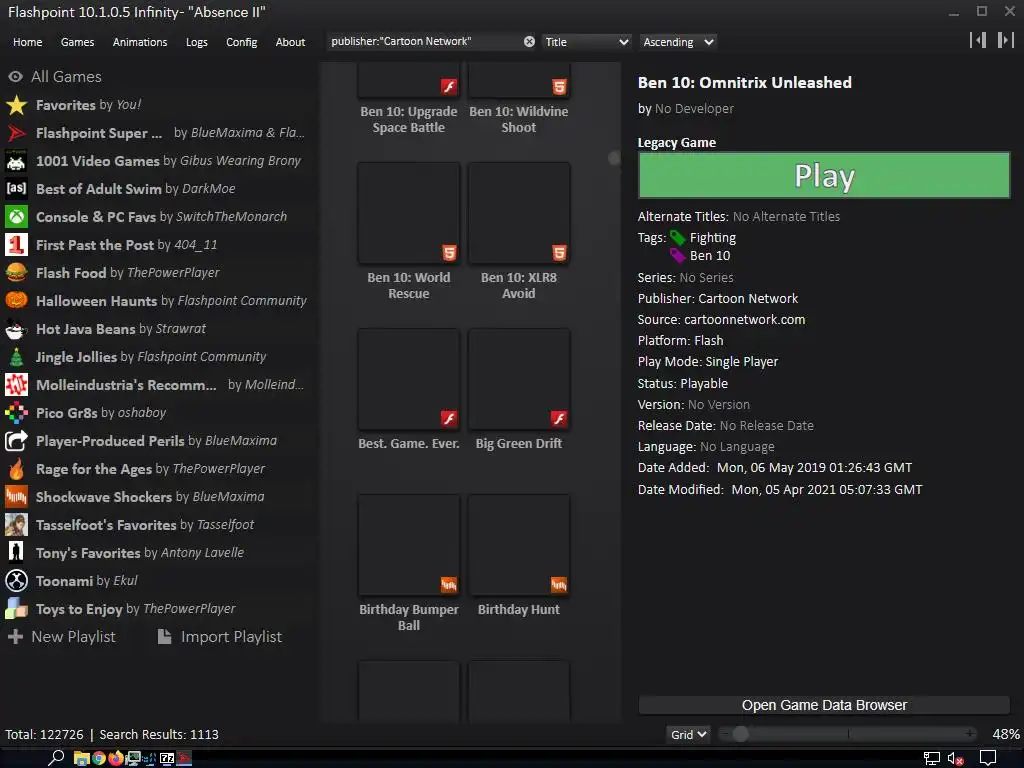The image size is (1024, 768).
Task: Open Chrome from the taskbar
Action: coord(99,758)
